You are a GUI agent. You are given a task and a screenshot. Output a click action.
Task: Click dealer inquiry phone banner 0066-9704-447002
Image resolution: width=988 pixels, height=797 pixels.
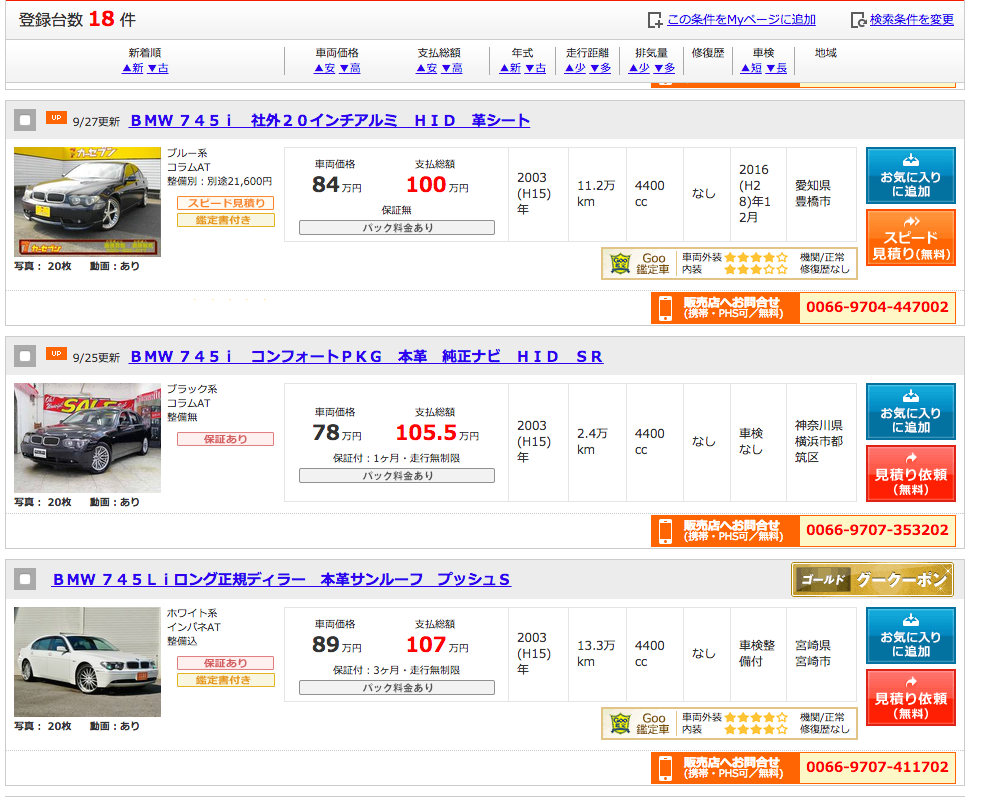(x=803, y=307)
